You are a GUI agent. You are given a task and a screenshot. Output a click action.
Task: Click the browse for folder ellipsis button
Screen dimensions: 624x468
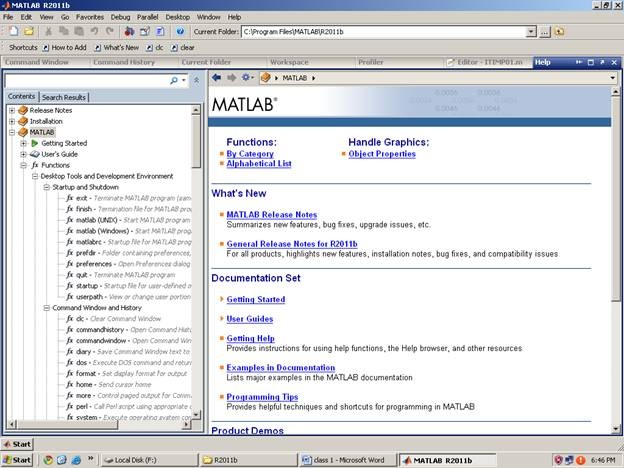pyautogui.click(x=544, y=32)
